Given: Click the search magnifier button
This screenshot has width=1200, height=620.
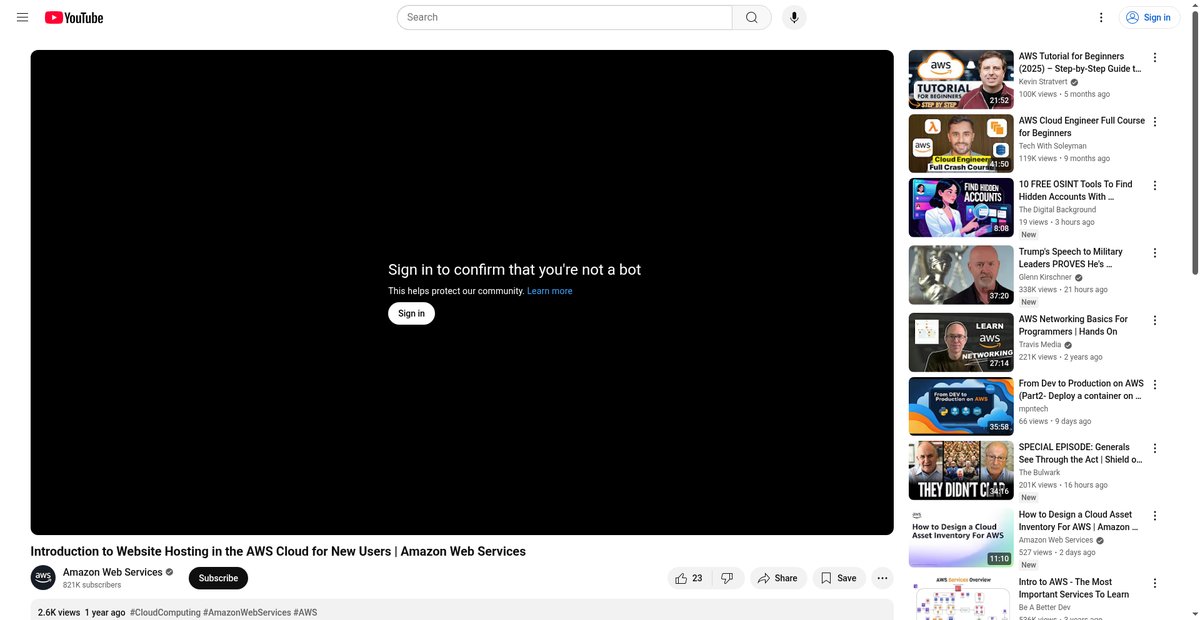Looking at the screenshot, I should tap(752, 17).
